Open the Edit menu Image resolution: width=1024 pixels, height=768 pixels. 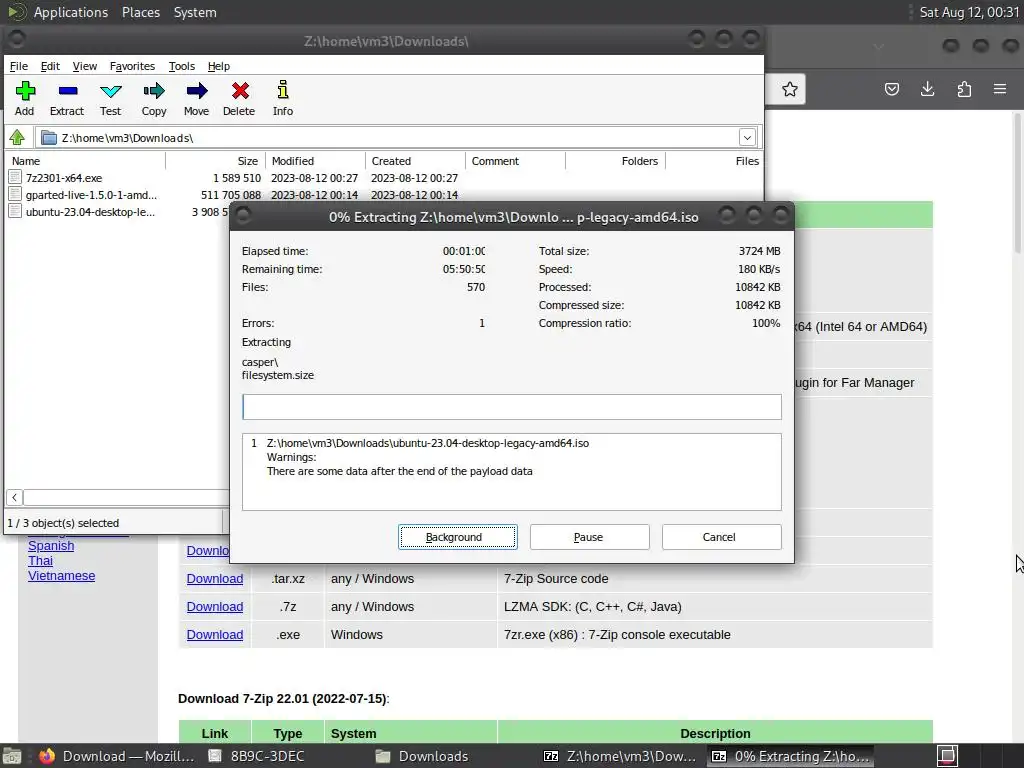50,66
